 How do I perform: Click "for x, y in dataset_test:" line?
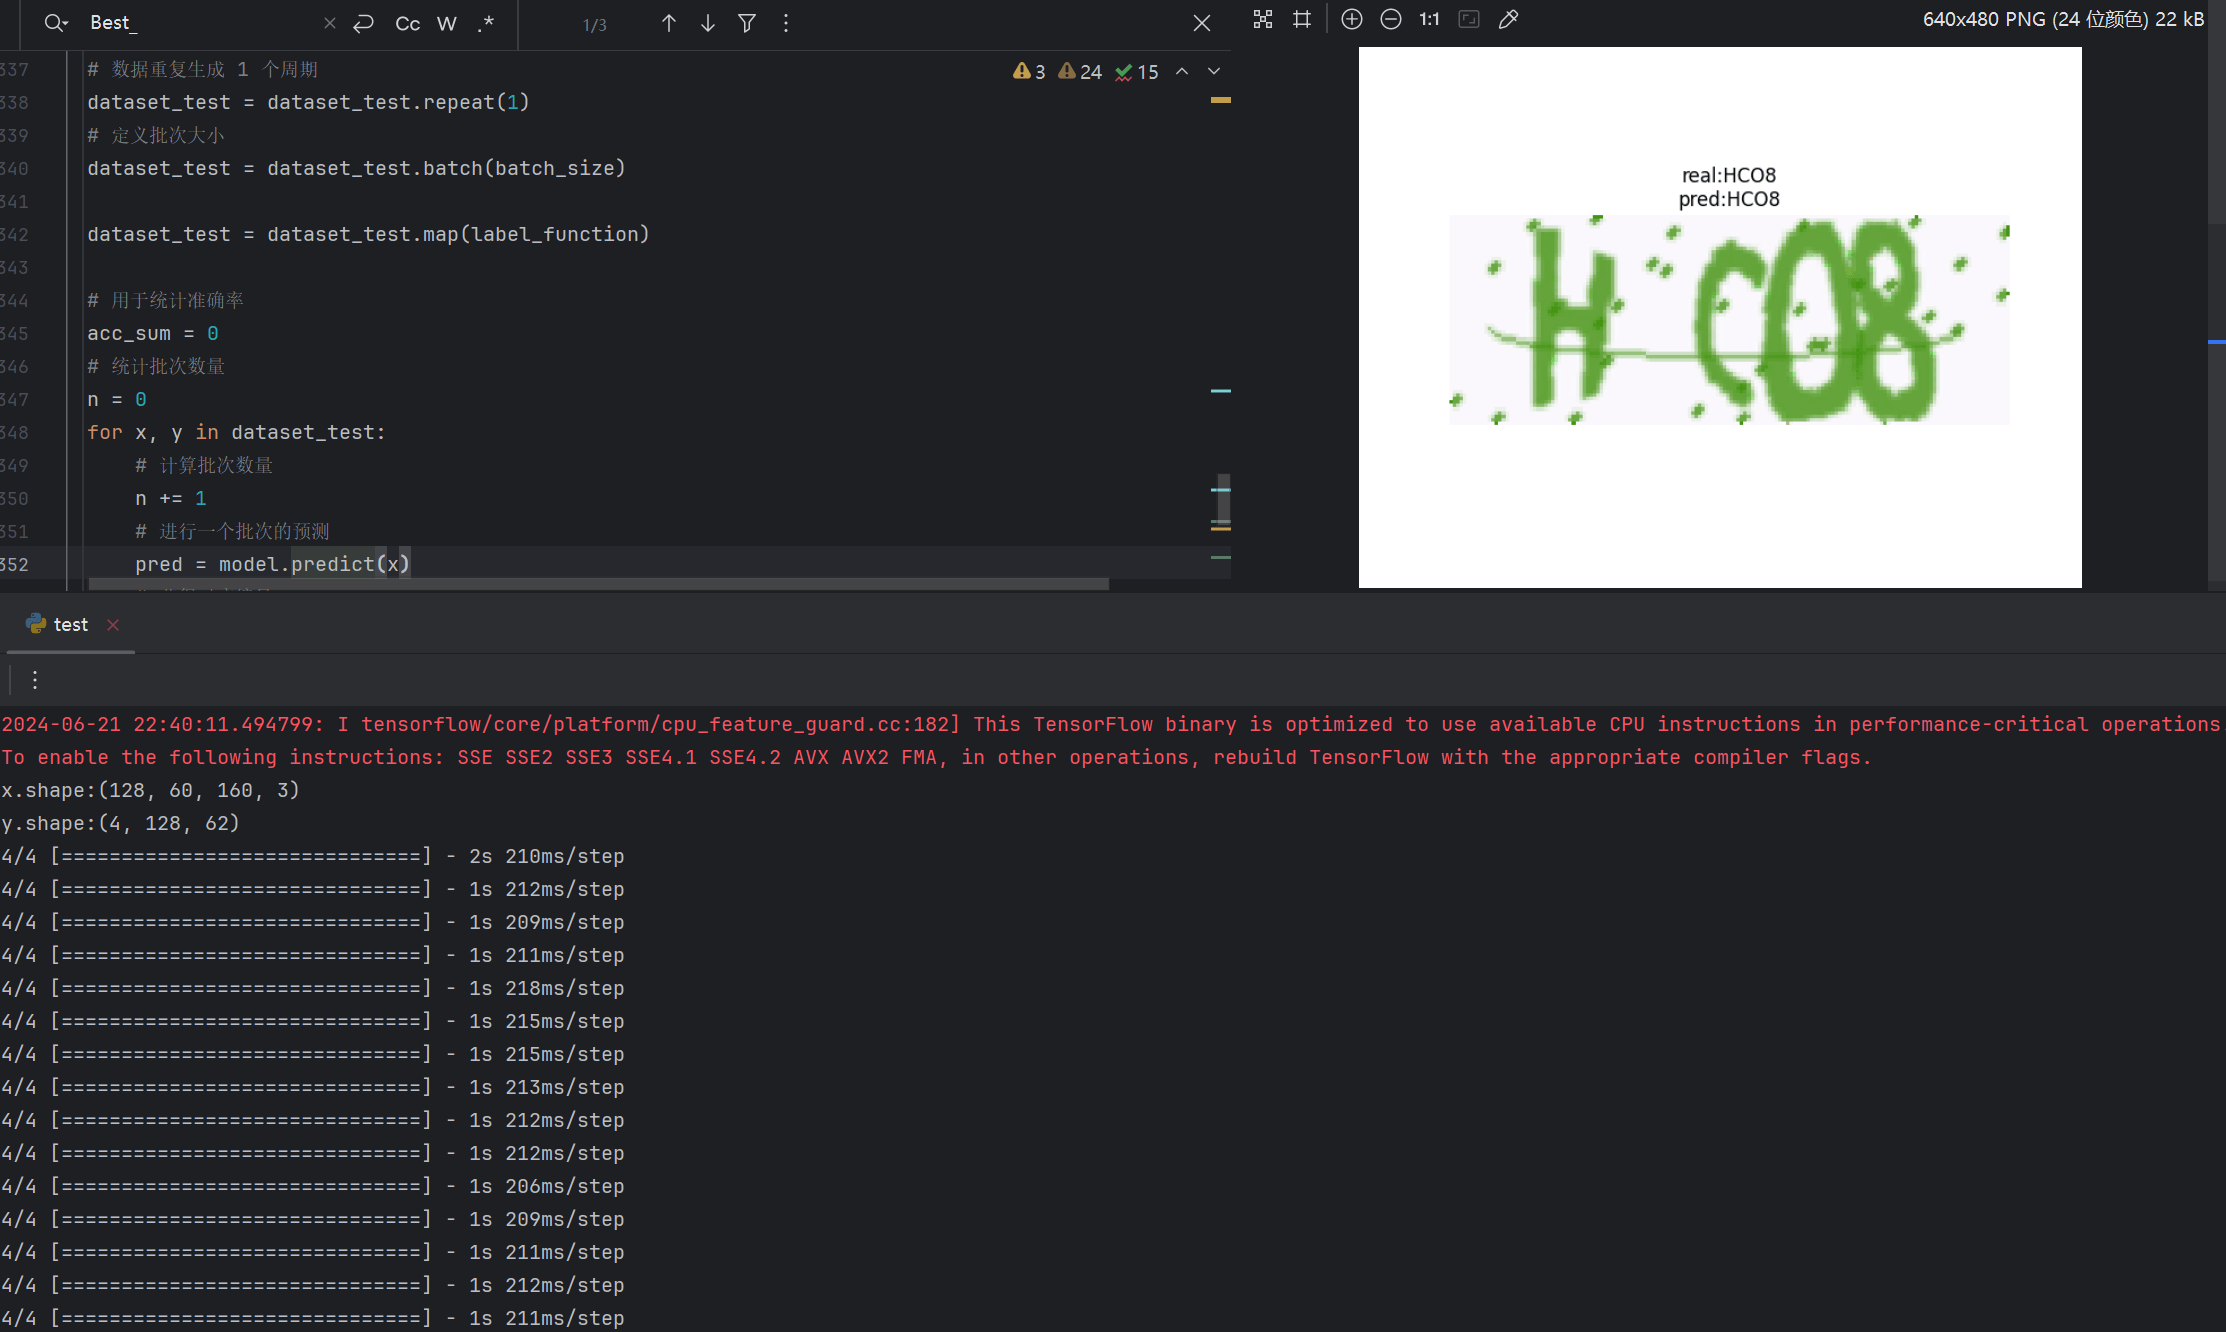tap(236, 432)
